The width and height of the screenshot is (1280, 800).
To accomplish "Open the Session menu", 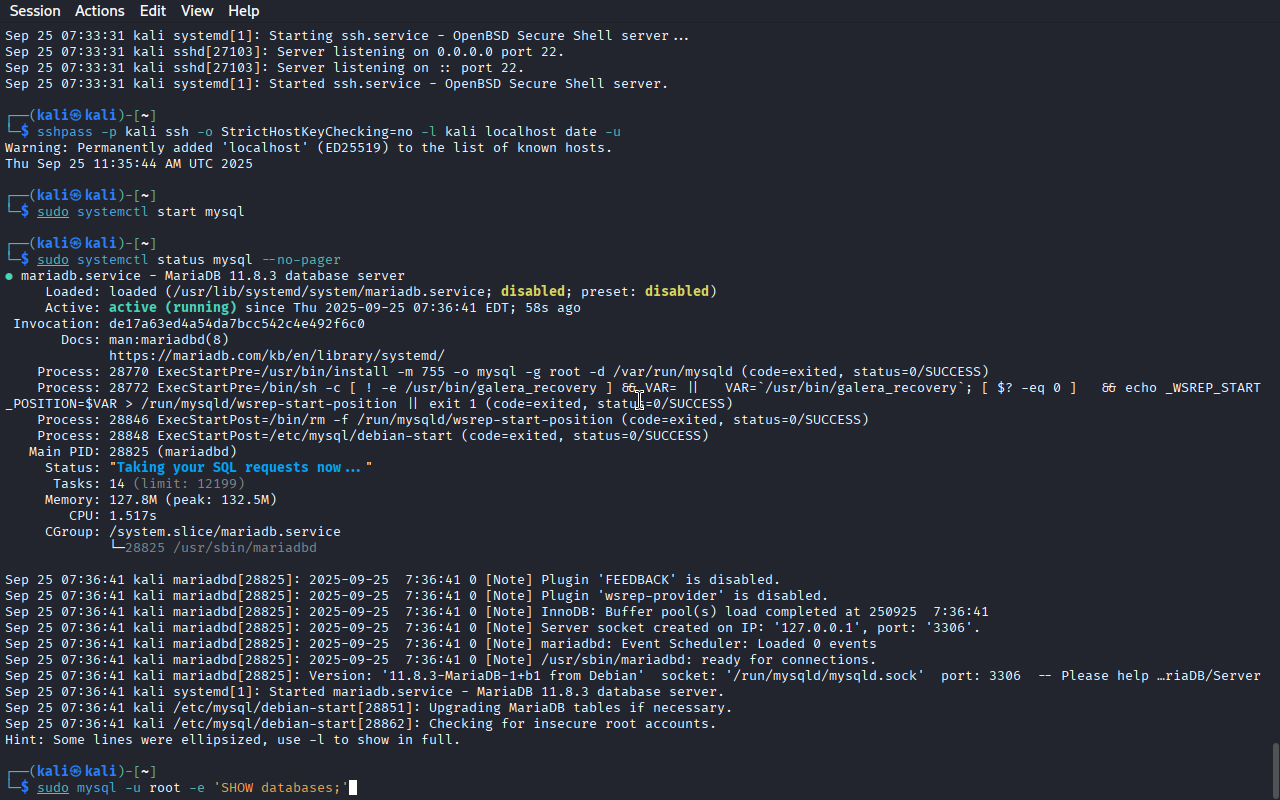I will click(35, 11).
